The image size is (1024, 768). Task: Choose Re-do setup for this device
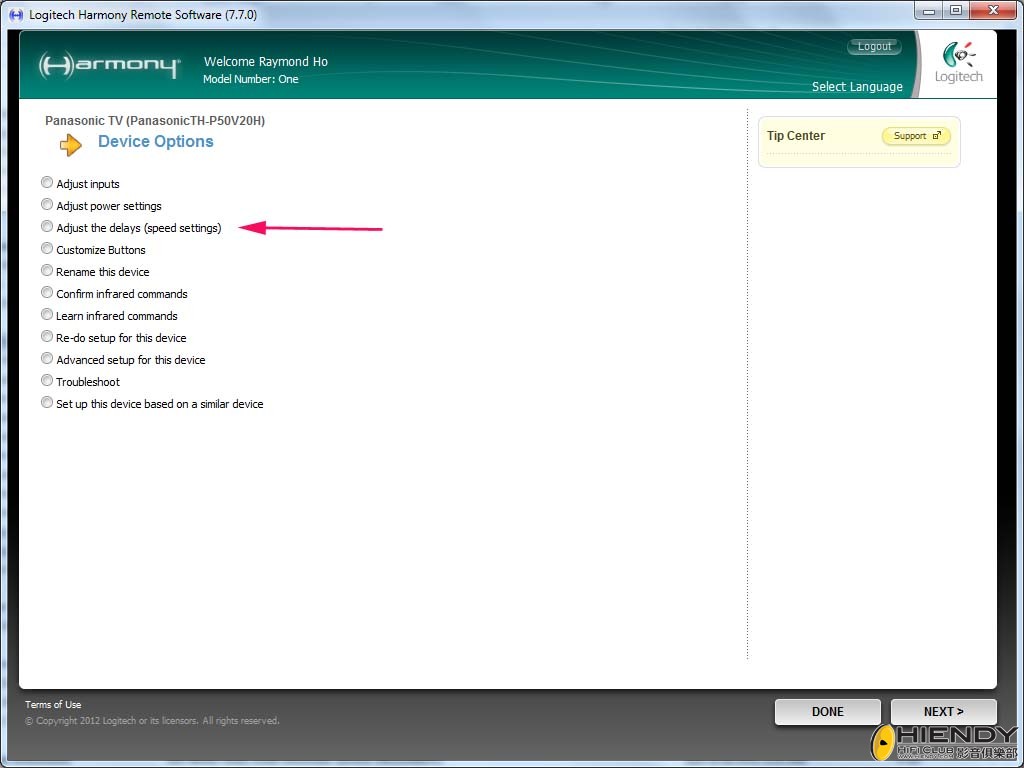(47, 337)
